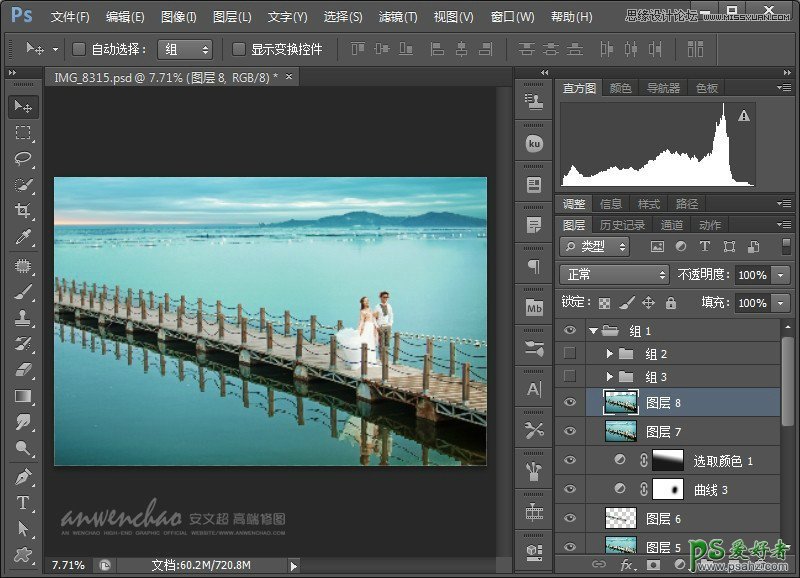This screenshot has height=578, width=800.
Task: Select the Clone Stamp tool
Action: 24,317
